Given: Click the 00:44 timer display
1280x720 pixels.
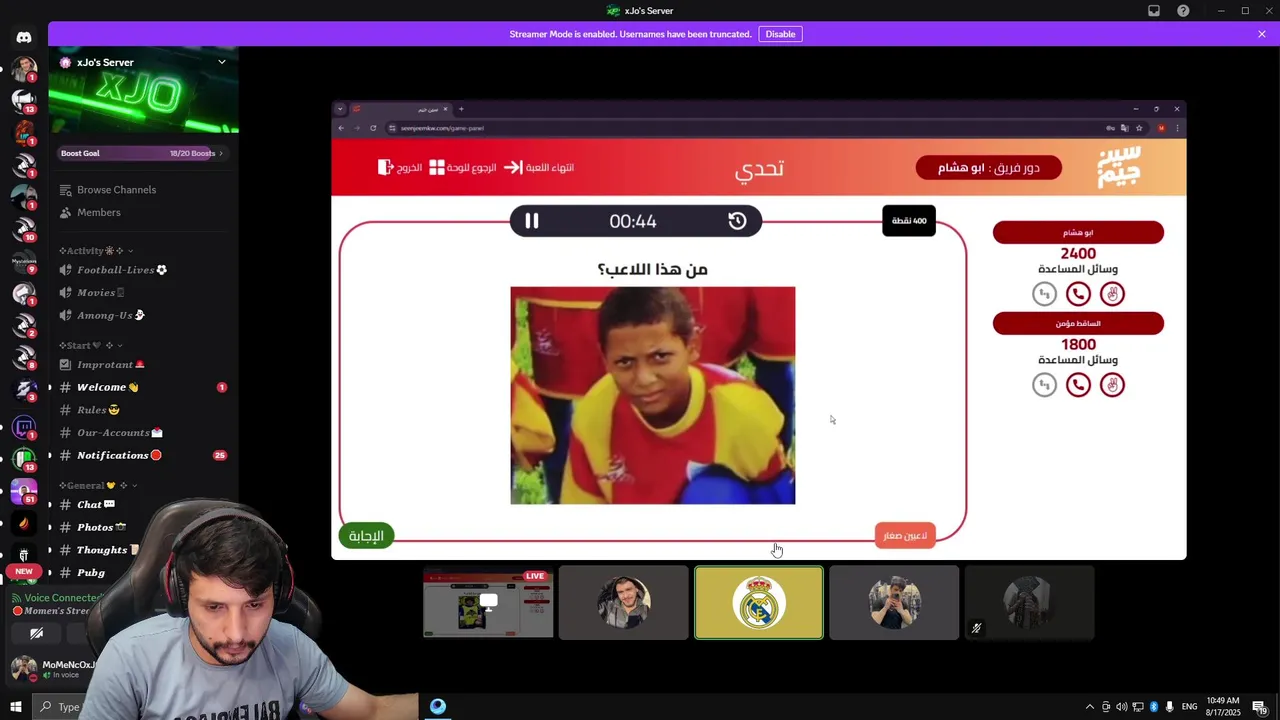Looking at the screenshot, I should pyautogui.click(x=633, y=222).
